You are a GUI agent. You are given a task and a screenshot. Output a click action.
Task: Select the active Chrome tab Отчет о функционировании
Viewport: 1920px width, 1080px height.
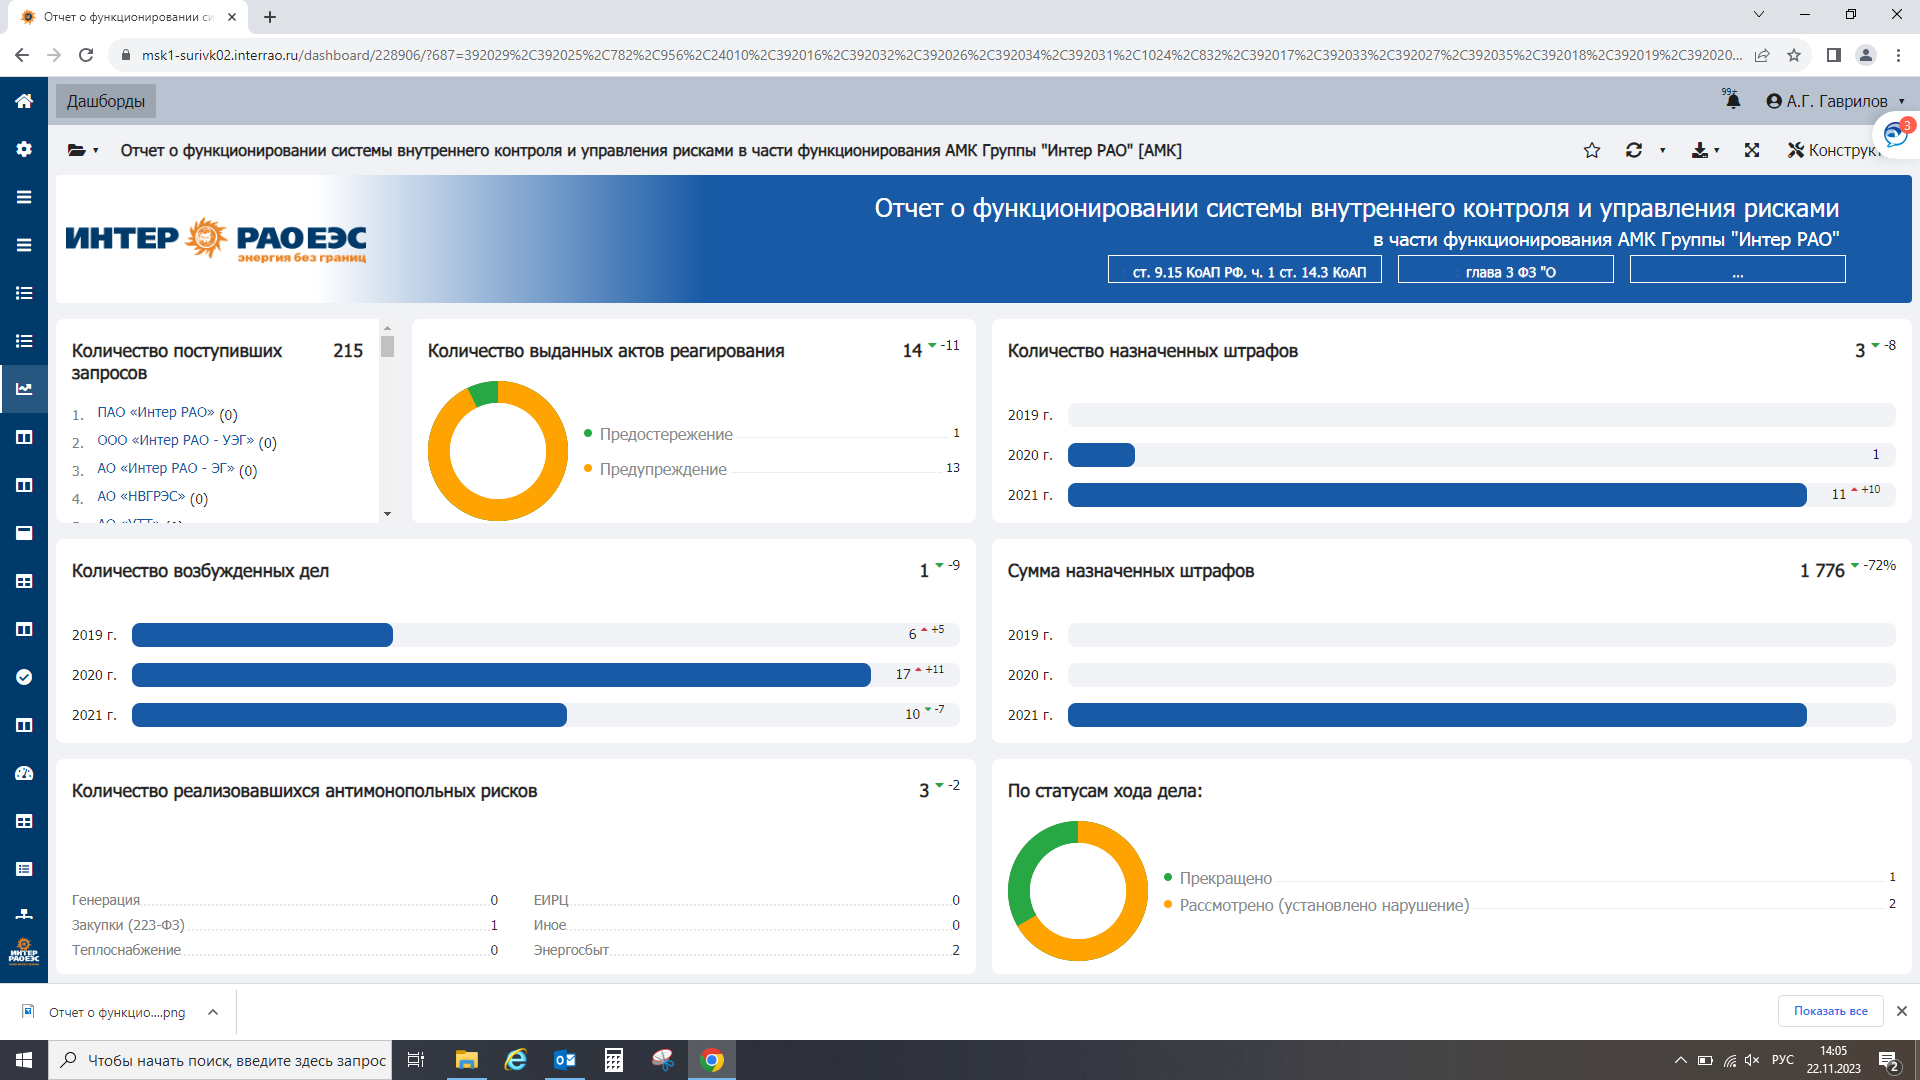tap(130, 17)
